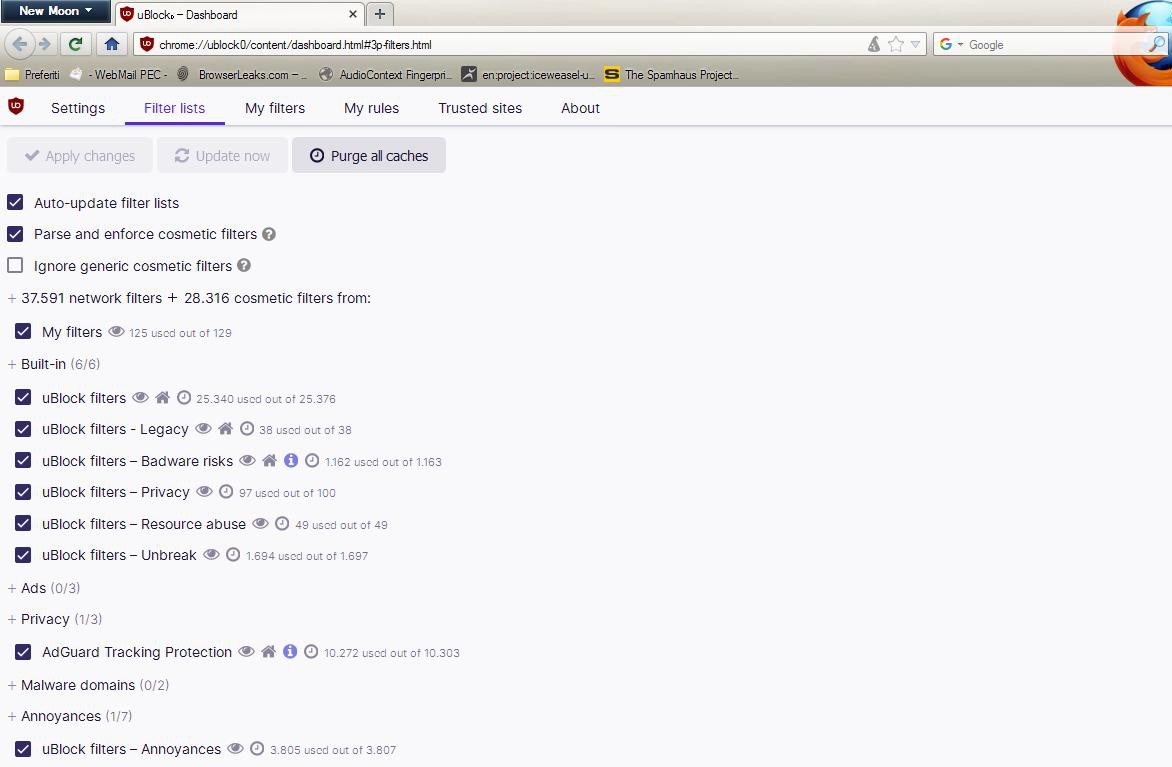This screenshot has height=767, width=1172.
Task: Open info icon for AdGuard Tracking Protection
Action: click(x=290, y=651)
